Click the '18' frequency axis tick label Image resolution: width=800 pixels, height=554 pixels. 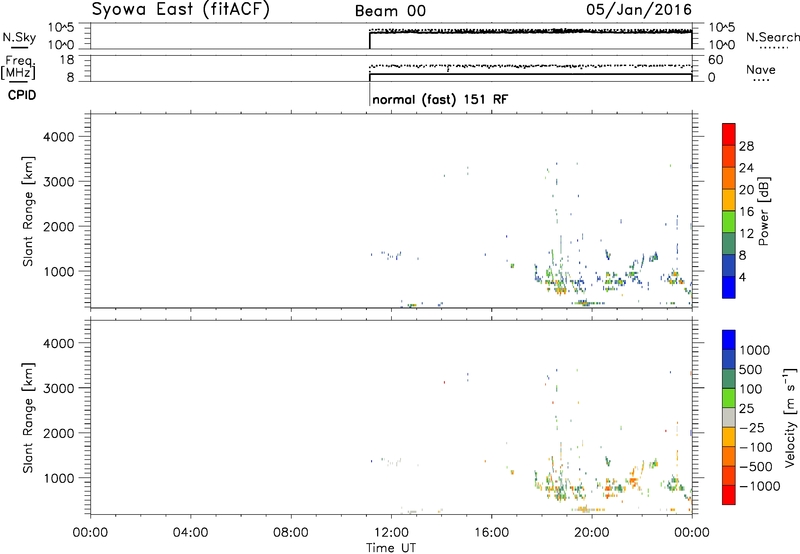[x=68, y=60]
